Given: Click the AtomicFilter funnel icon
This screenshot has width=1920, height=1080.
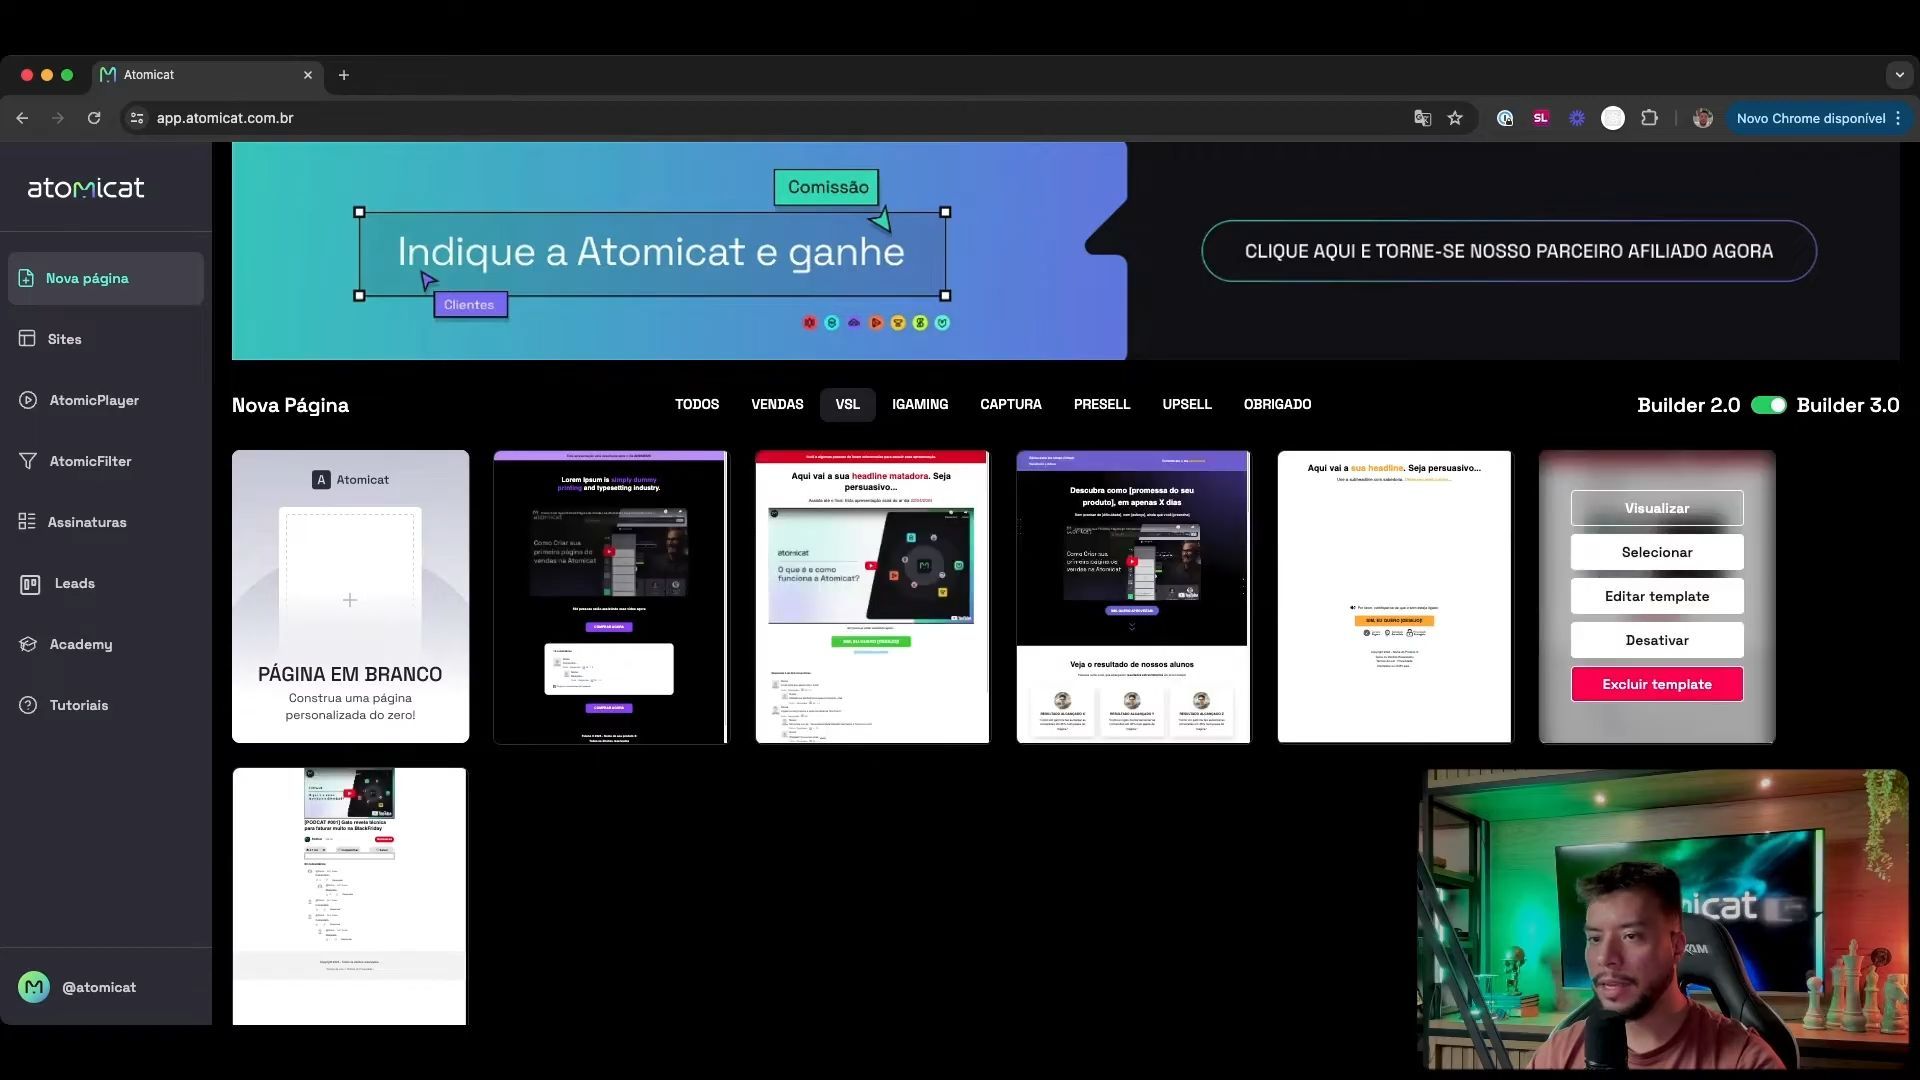Looking at the screenshot, I should coord(28,461).
